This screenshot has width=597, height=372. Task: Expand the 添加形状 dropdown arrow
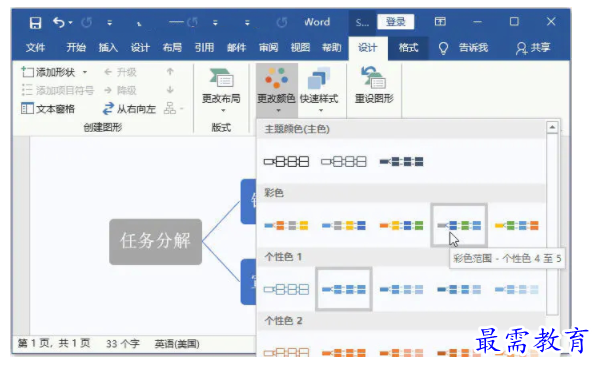click(x=85, y=72)
